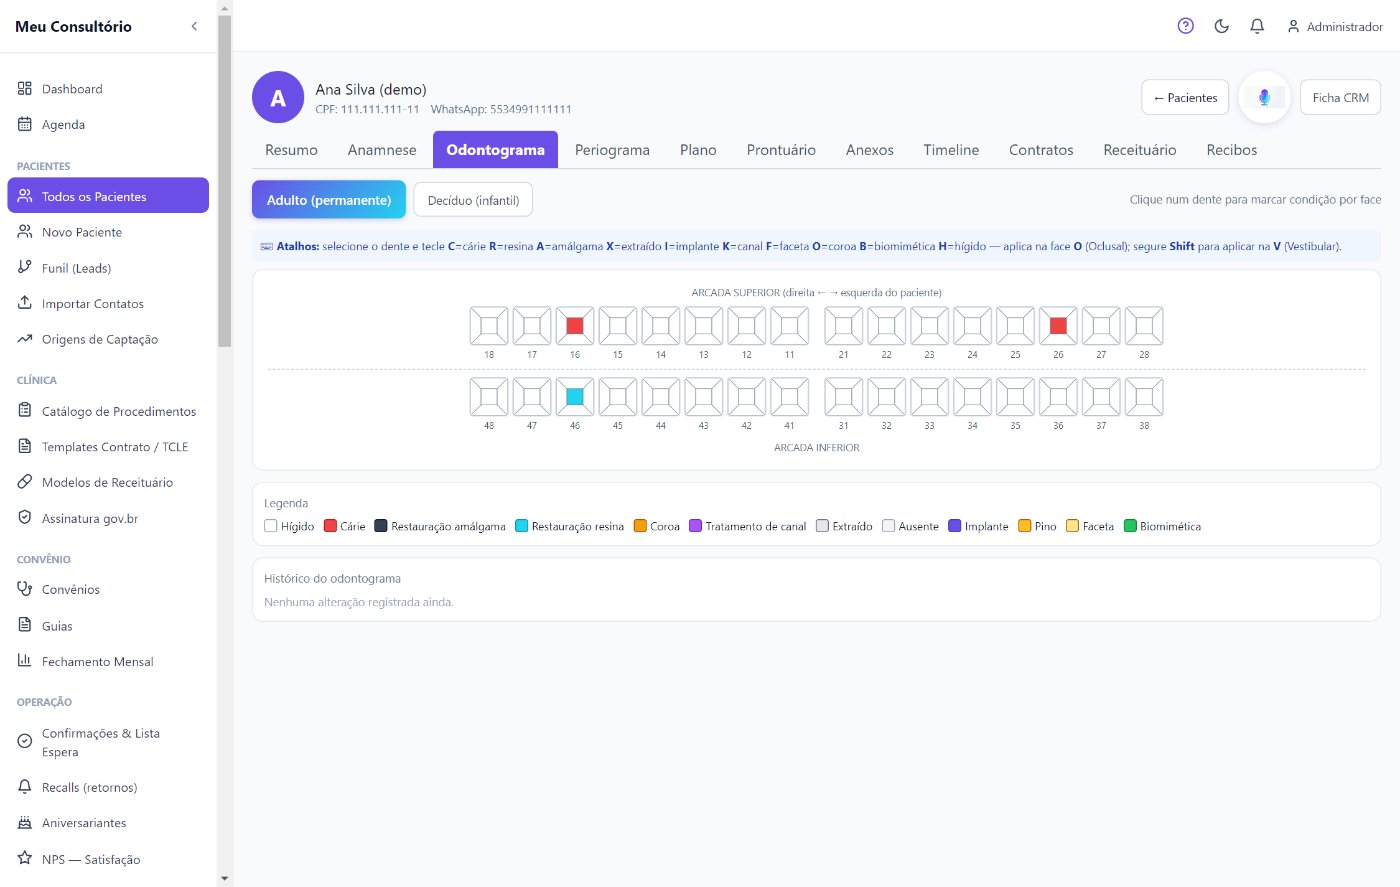
Task: Open Templates Contrato / TCLE
Action: [x=108, y=447]
